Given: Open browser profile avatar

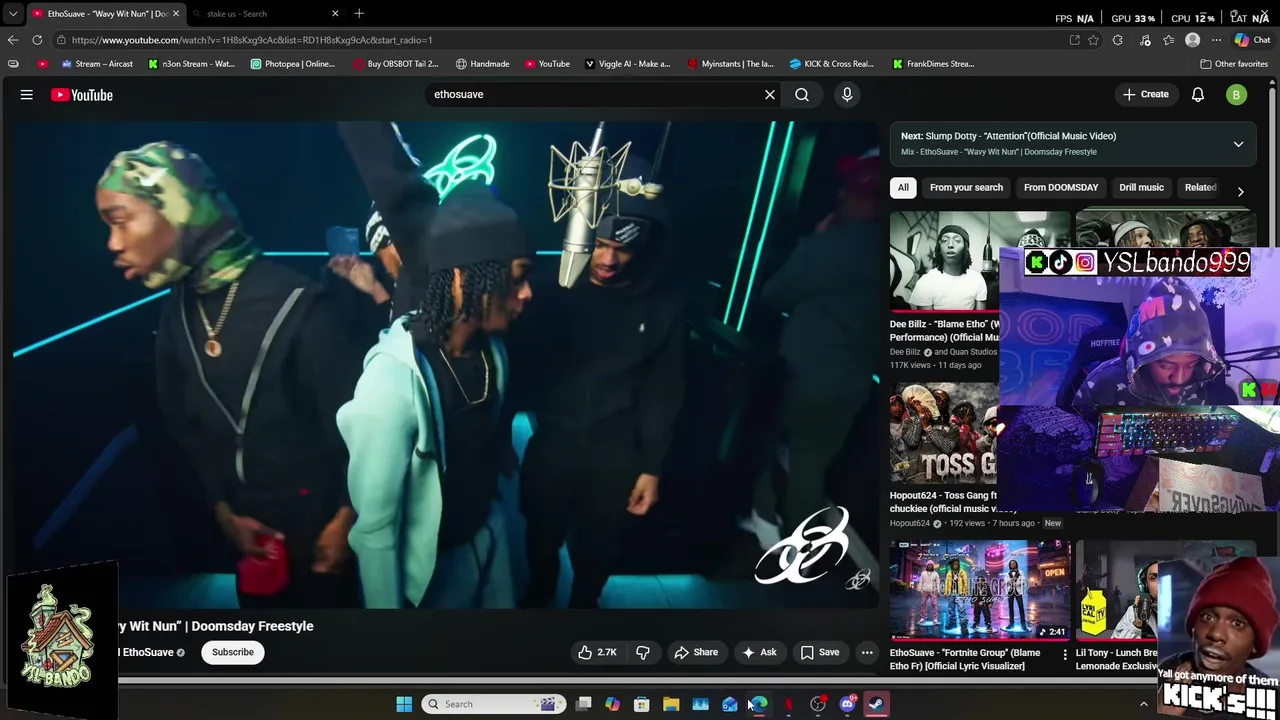Looking at the screenshot, I should click(x=1192, y=40).
